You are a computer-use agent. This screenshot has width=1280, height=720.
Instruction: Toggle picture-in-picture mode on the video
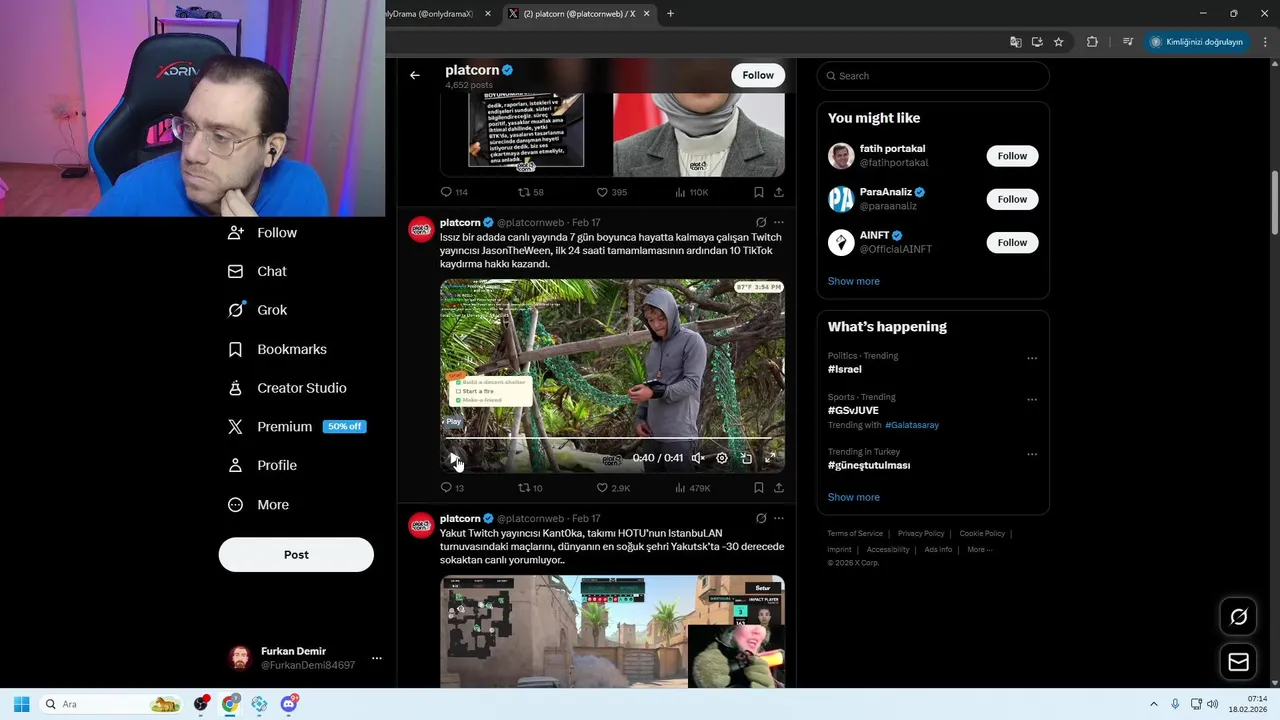(746, 458)
